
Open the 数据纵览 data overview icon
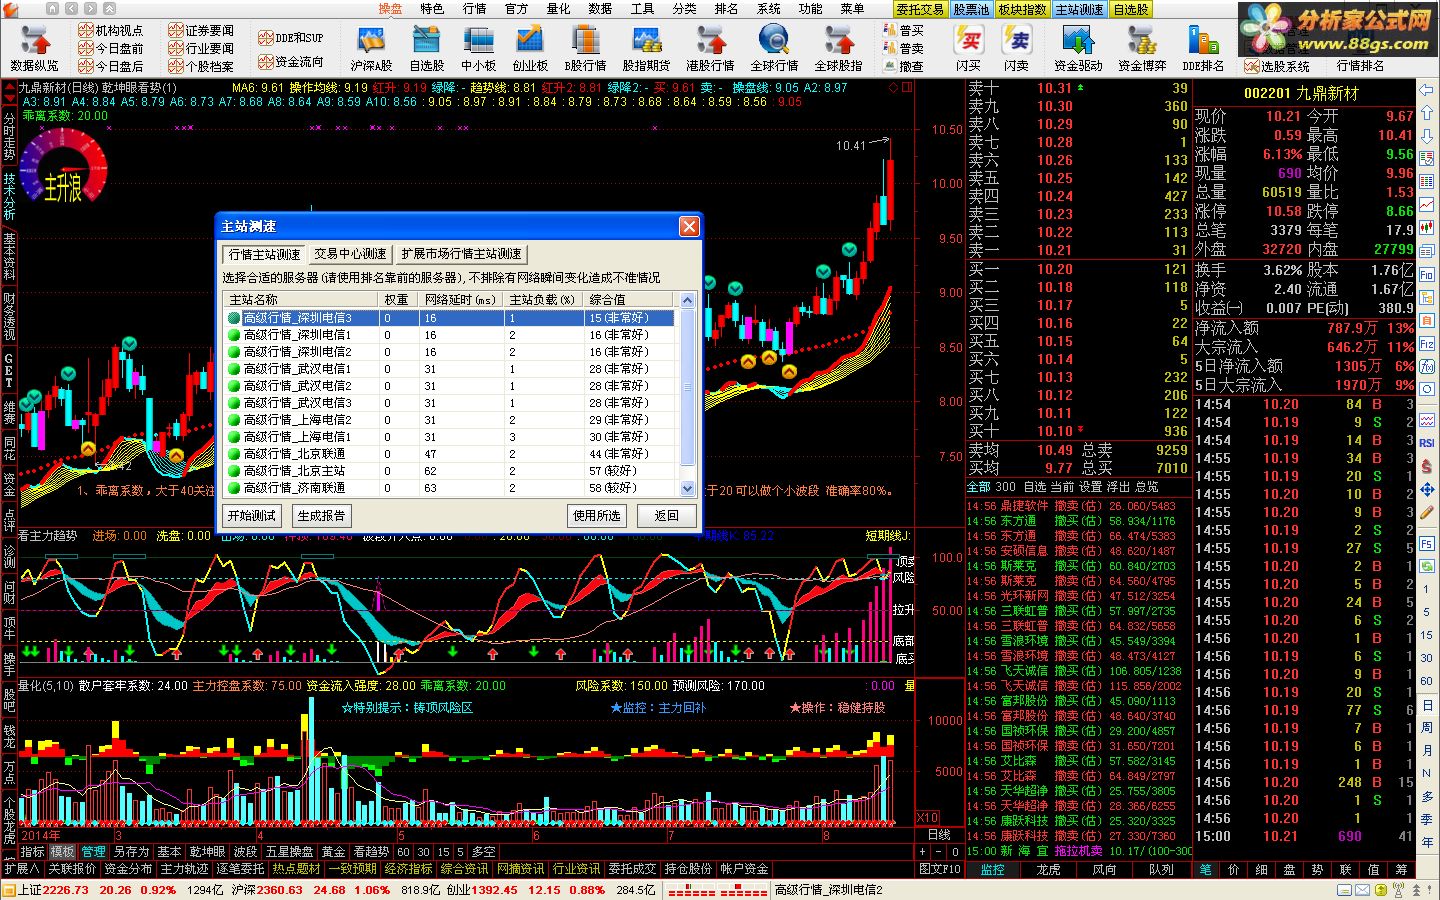click(35, 48)
